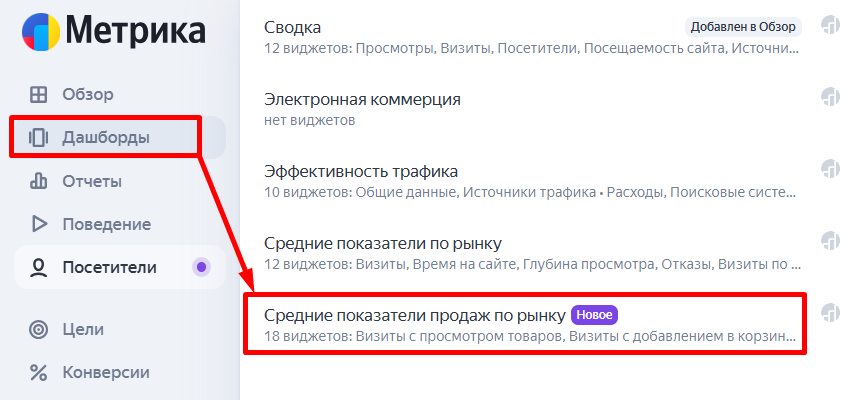Click the purple Новое badge

pyautogui.click(x=594, y=315)
